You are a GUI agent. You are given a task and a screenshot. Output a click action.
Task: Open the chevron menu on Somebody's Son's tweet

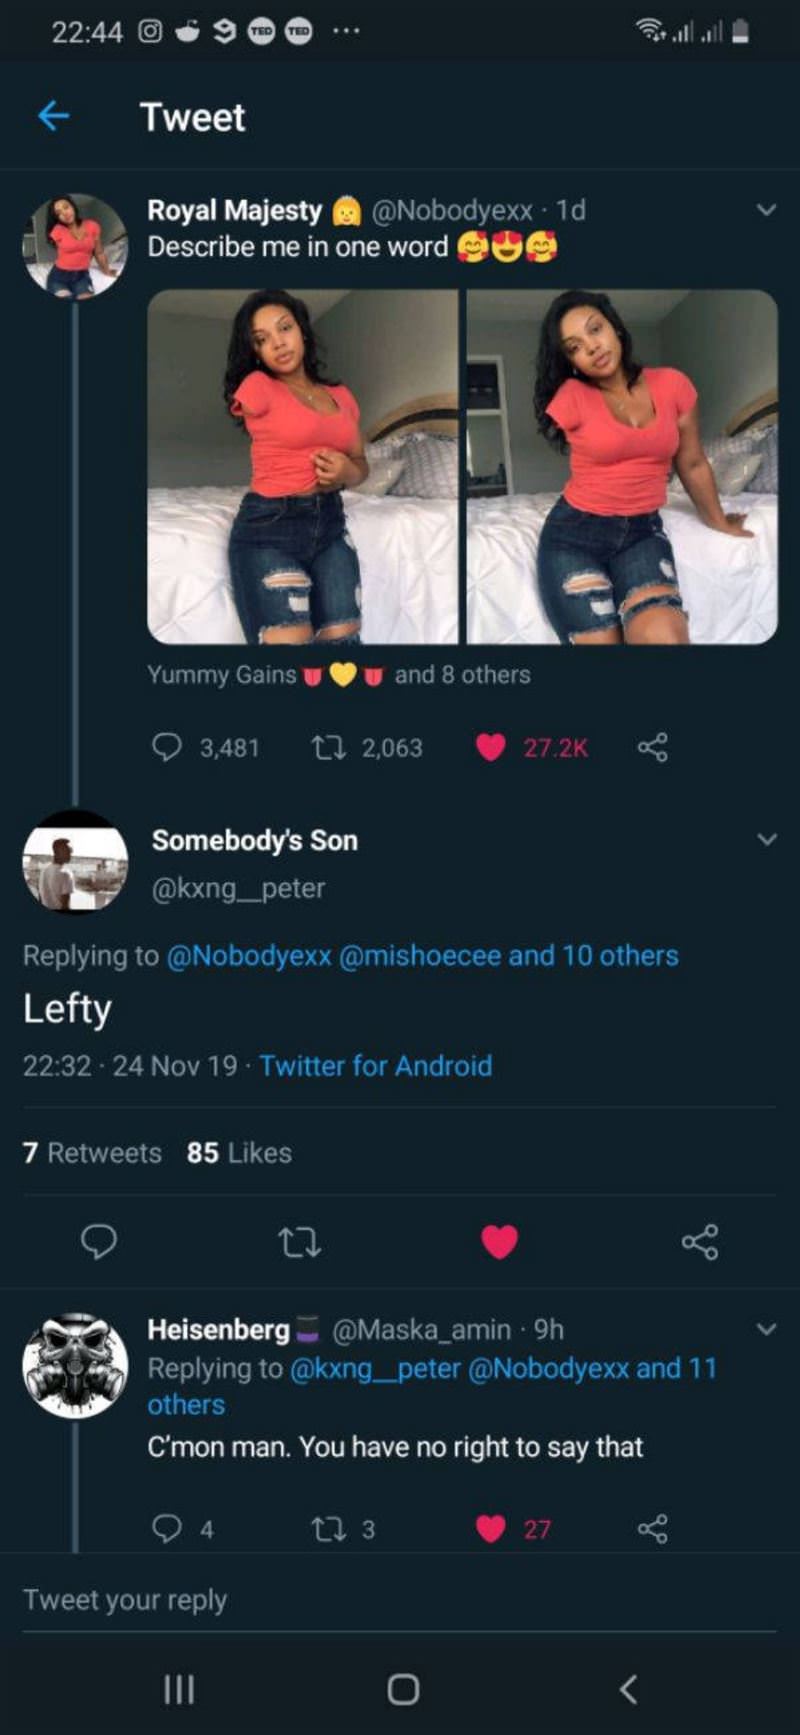(x=766, y=839)
